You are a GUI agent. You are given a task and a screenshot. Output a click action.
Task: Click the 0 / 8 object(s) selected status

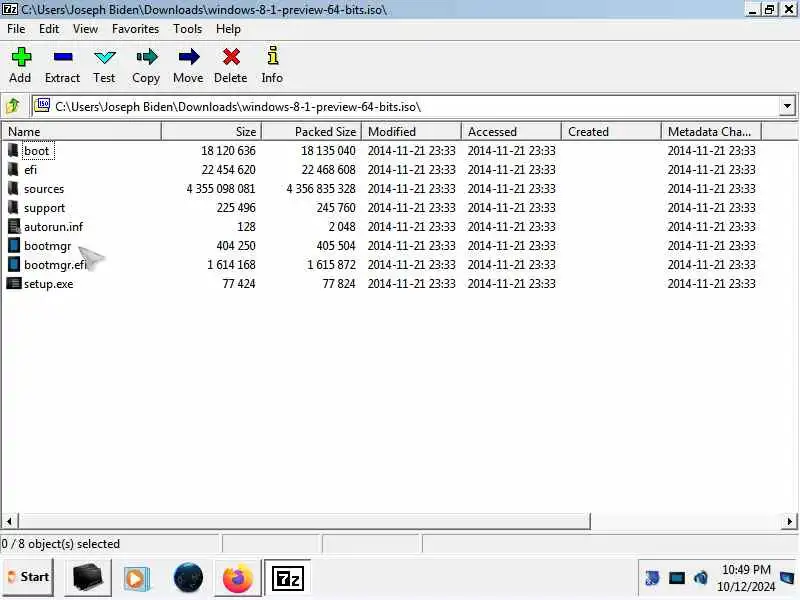(x=61, y=544)
